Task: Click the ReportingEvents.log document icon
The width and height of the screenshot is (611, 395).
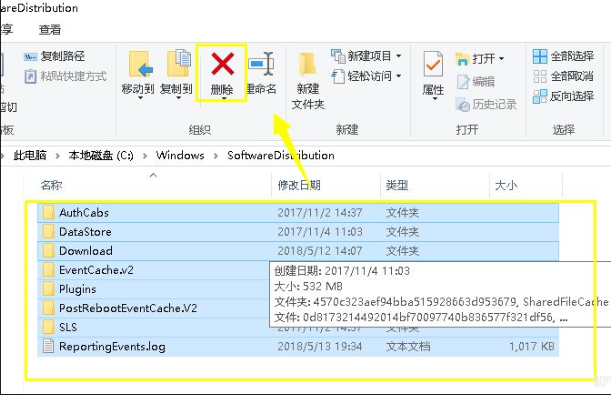Action: (48, 346)
